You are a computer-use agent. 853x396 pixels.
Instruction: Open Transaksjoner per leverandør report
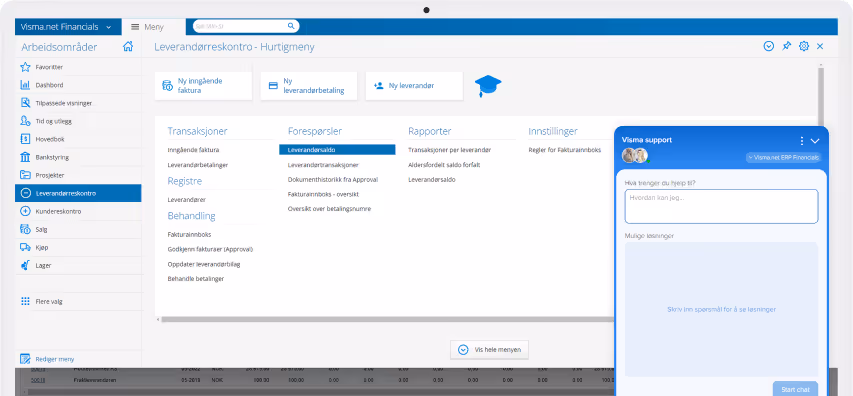449,150
